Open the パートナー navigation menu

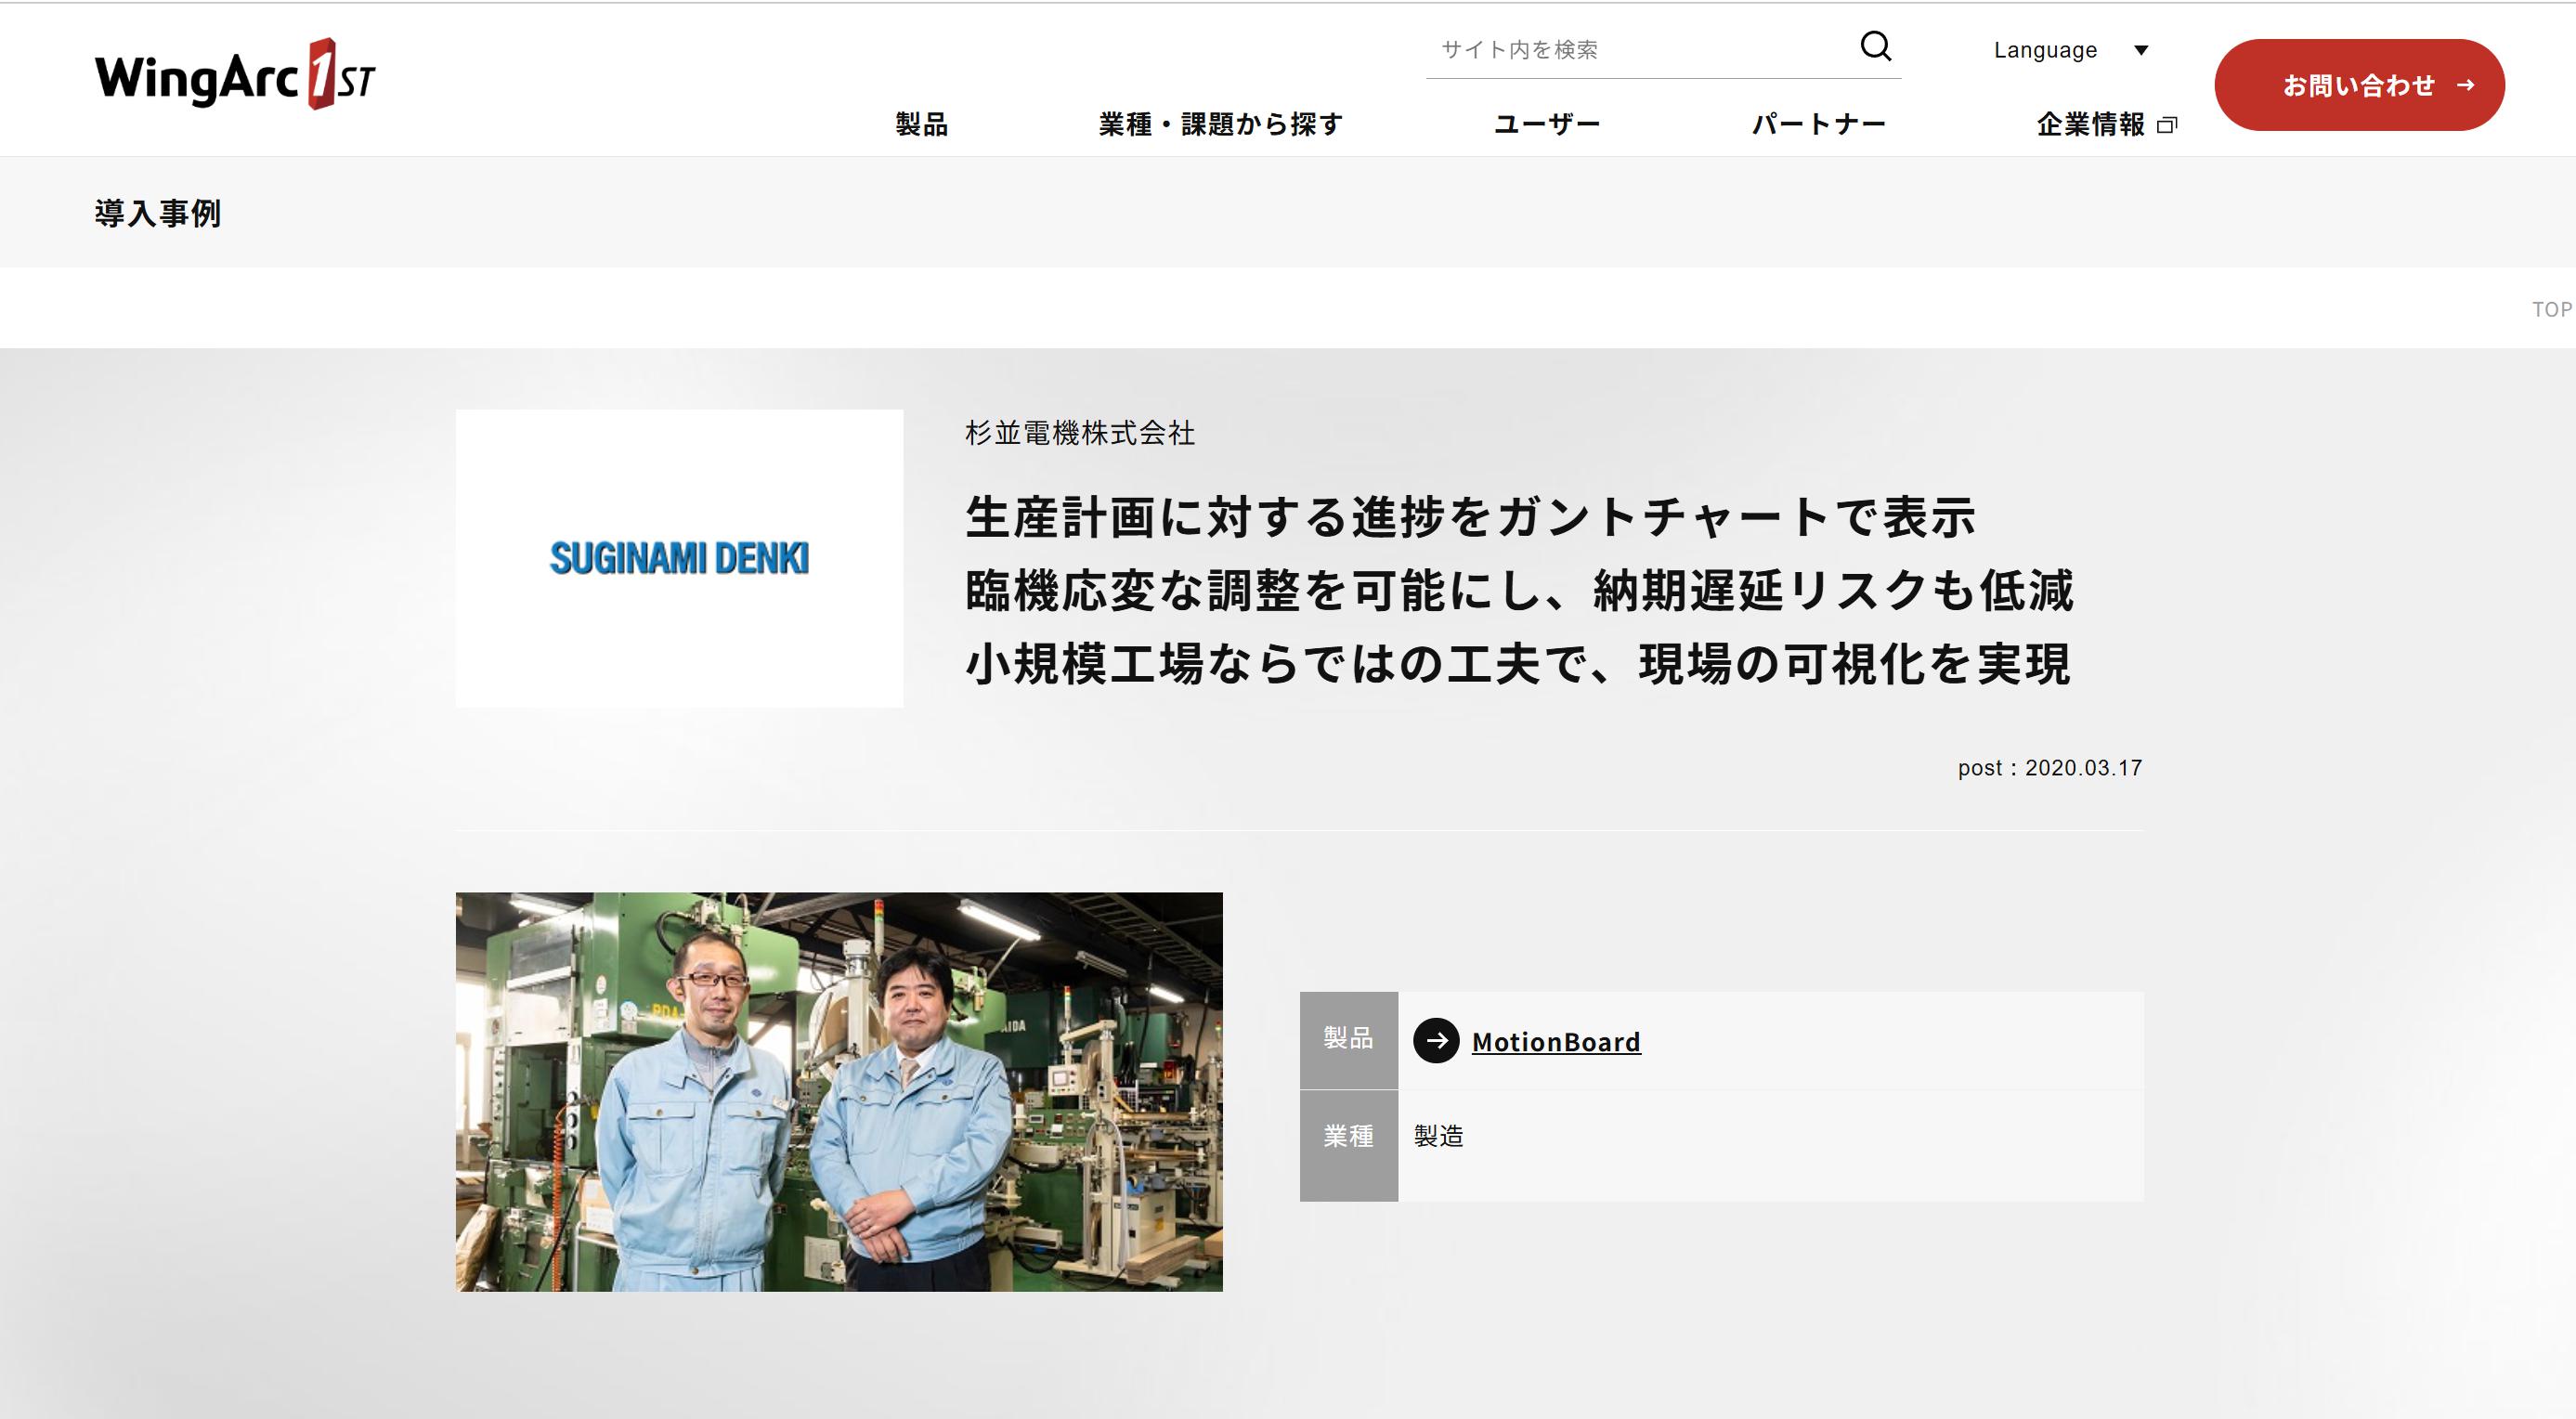pyautogui.click(x=1818, y=124)
